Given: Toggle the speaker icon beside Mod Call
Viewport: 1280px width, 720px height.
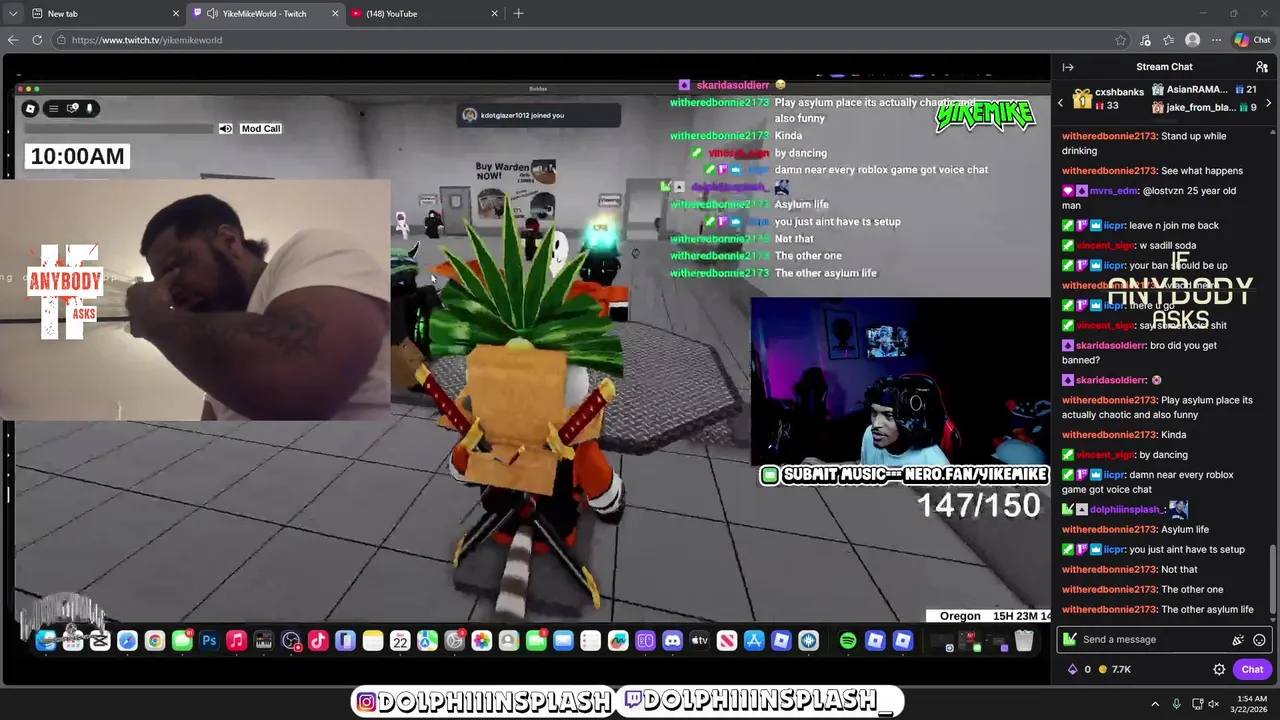Looking at the screenshot, I should coord(226,129).
